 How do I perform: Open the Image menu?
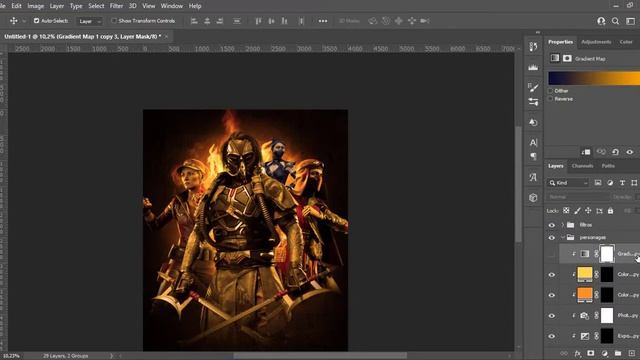click(x=36, y=6)
